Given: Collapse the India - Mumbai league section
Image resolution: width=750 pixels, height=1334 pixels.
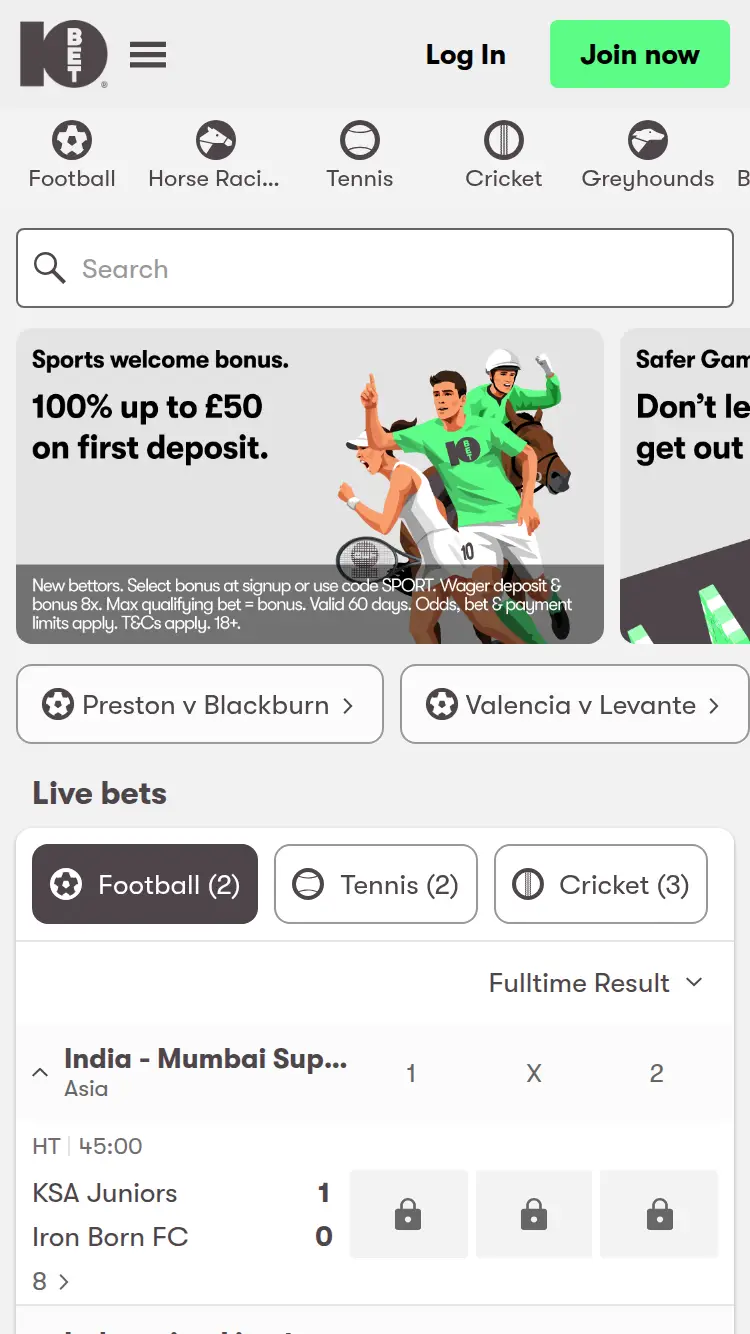Looking at the screenshot, I should (x=40, y=1071).
